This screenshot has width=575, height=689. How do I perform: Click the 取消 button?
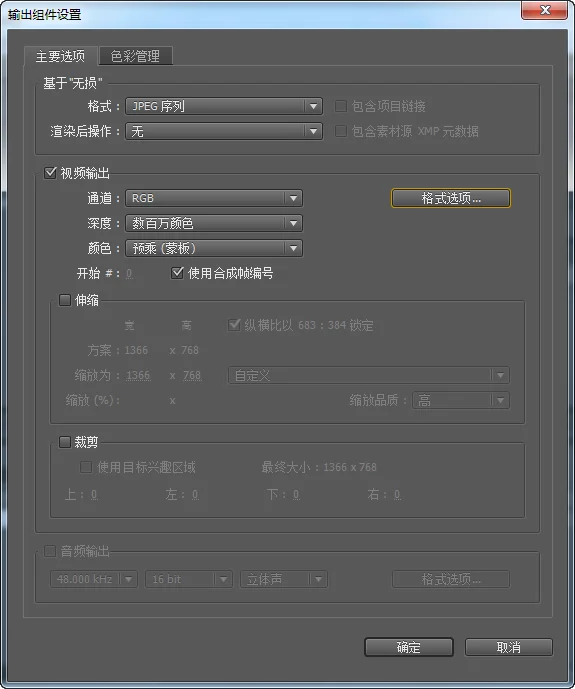click(509, 647)
